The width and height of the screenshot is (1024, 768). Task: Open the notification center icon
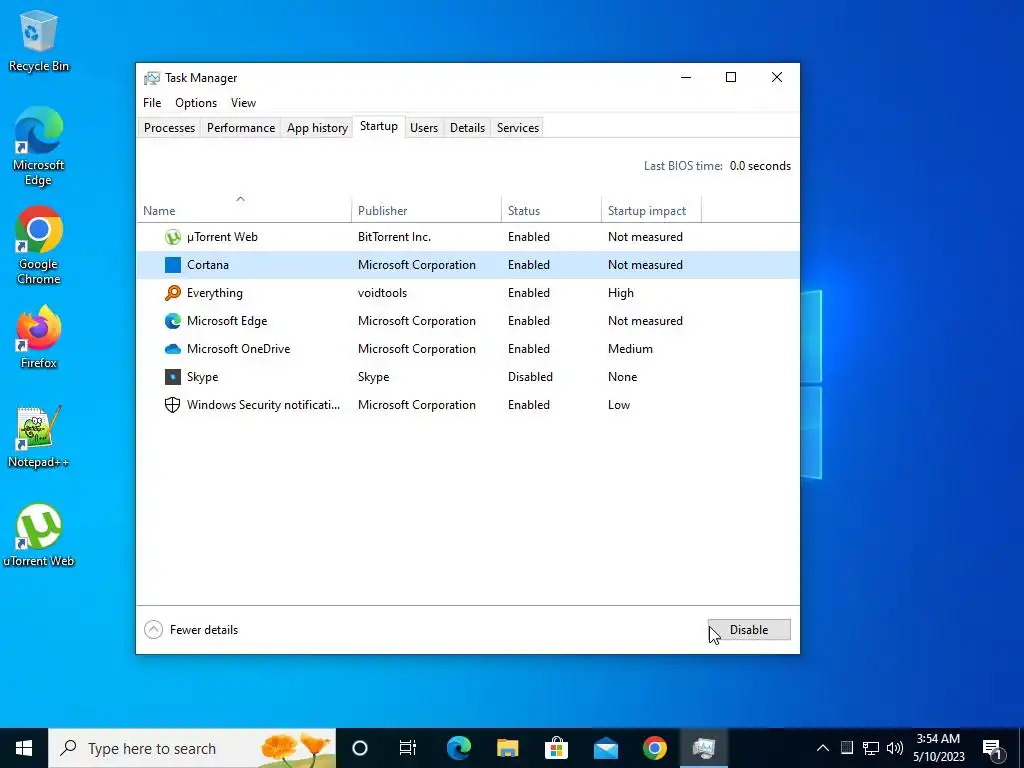coord(992,749)
